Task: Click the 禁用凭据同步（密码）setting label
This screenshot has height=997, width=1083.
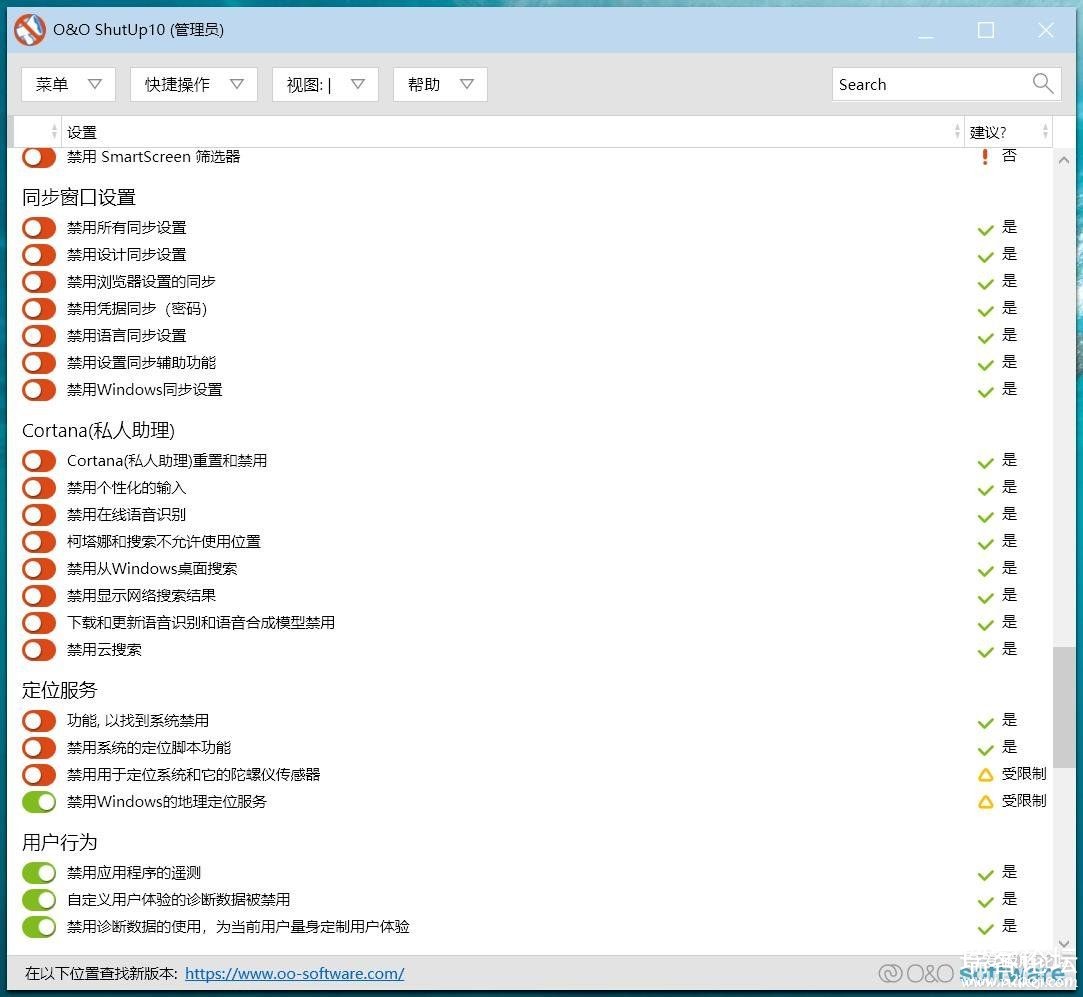Action: coord(137,309)
